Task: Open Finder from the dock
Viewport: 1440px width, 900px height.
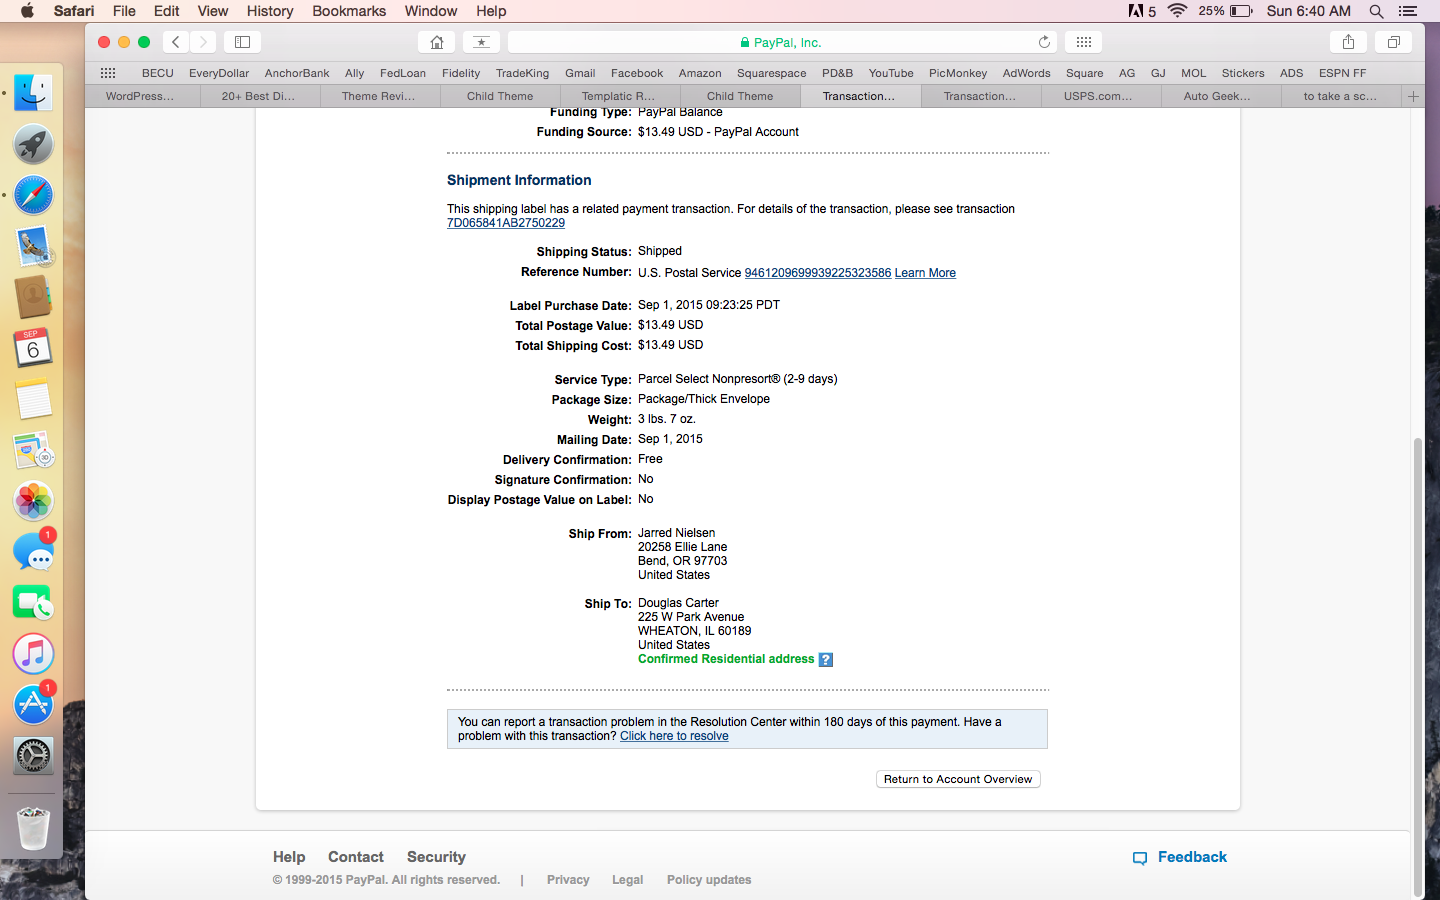Action: (x=33, y=93)
